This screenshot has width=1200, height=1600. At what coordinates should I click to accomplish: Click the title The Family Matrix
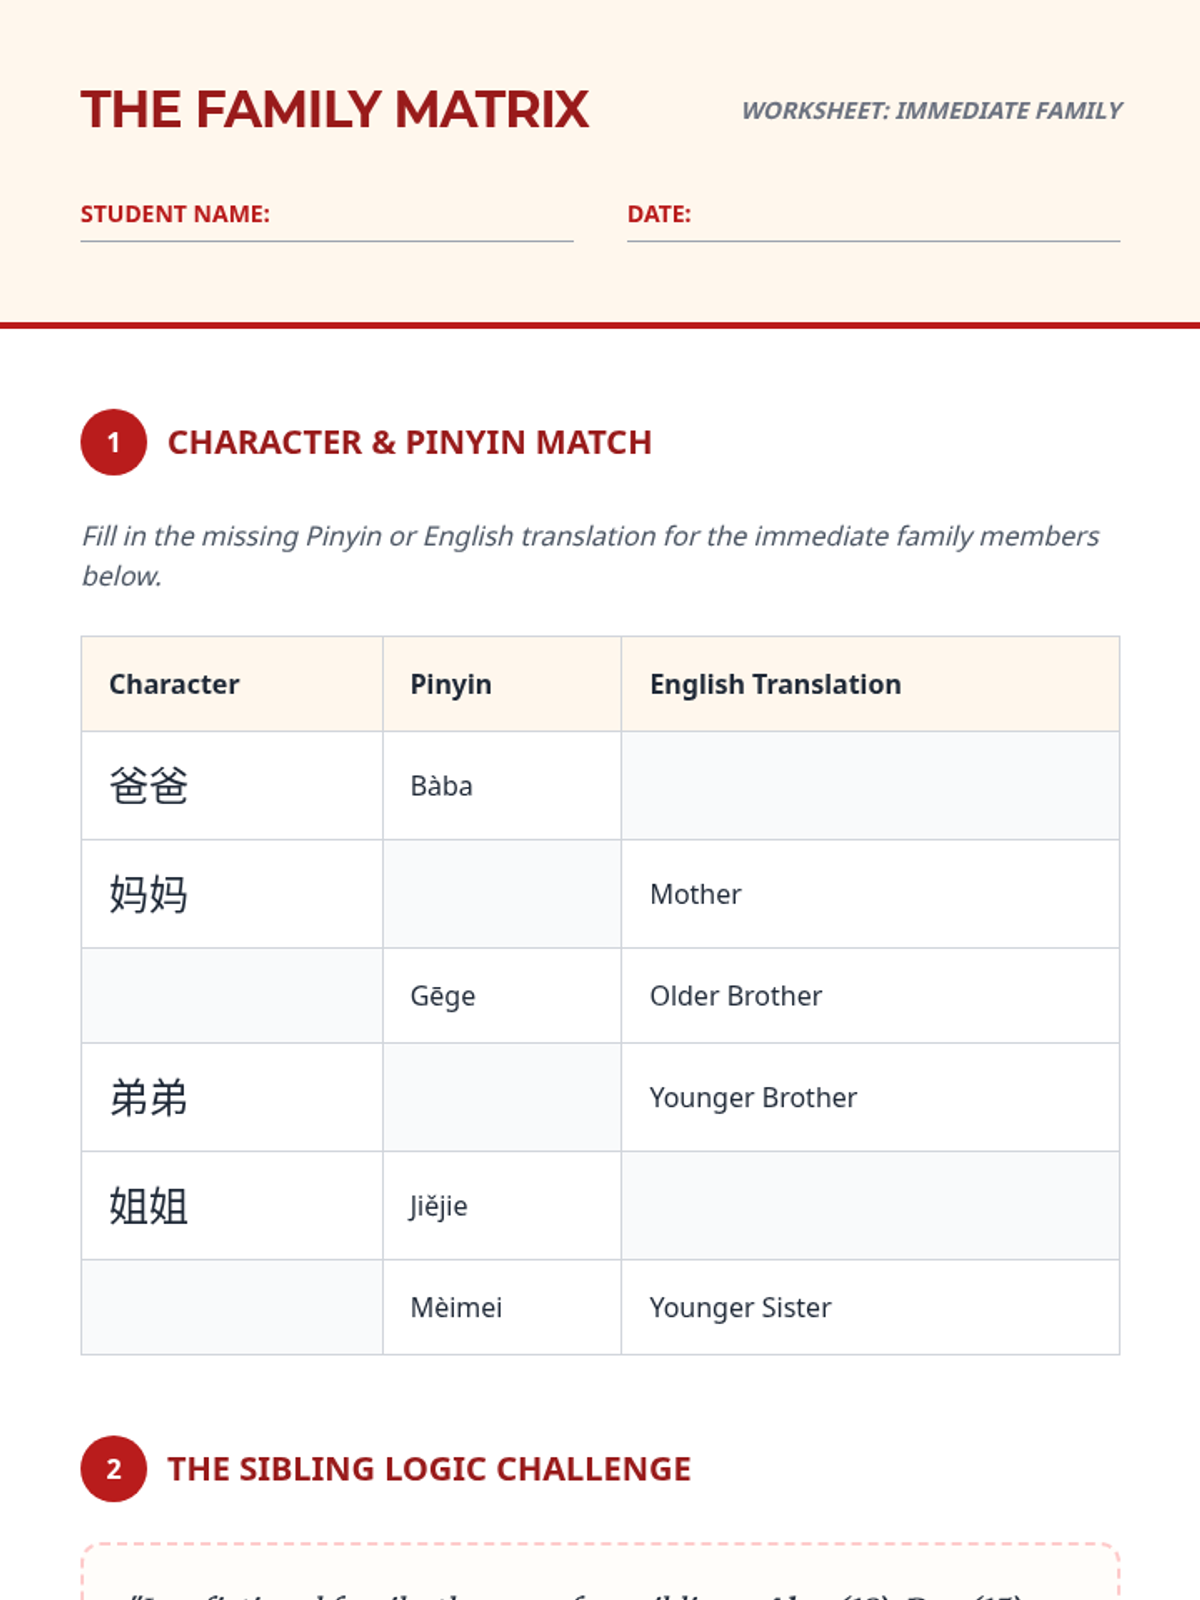coord(335,110)
